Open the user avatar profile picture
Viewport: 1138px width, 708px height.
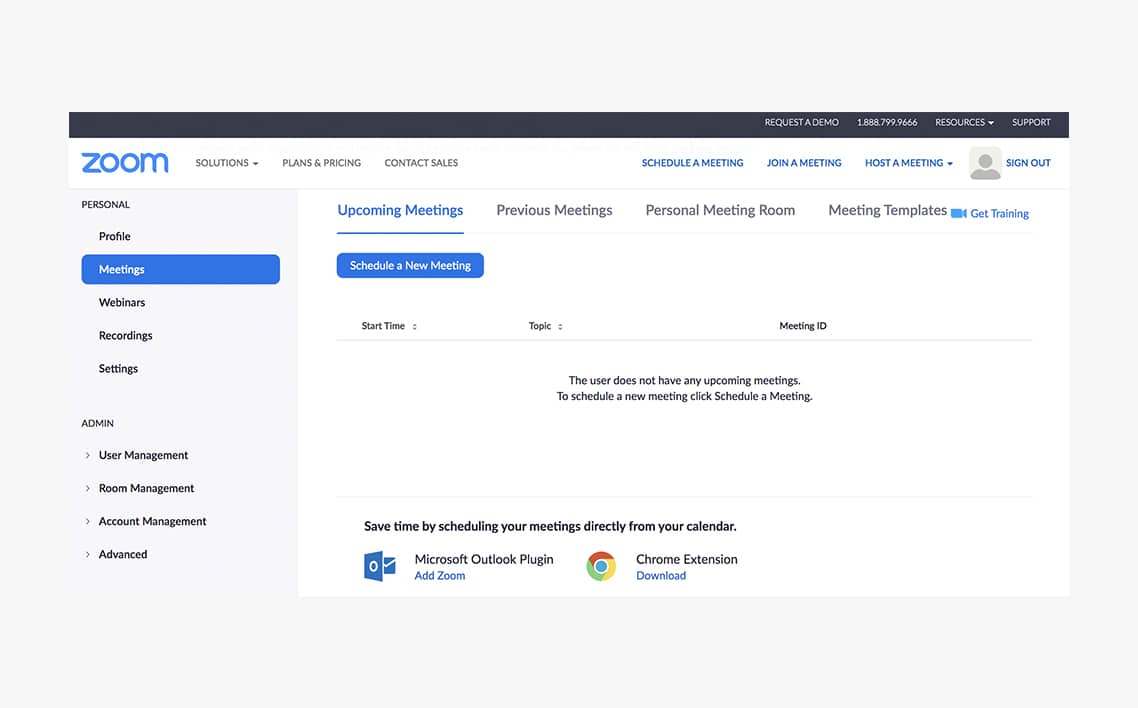point(985,163)
